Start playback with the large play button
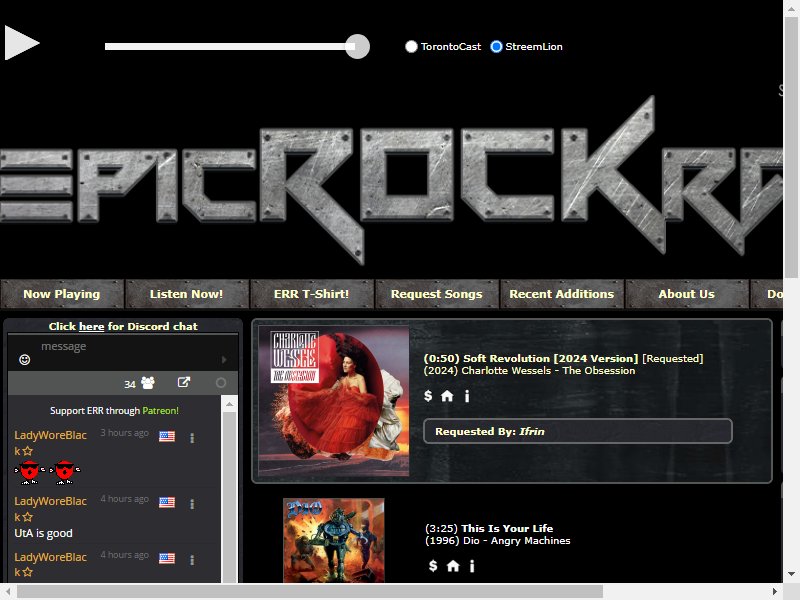This screenshot has height=600, width=800. coord(22,43)
